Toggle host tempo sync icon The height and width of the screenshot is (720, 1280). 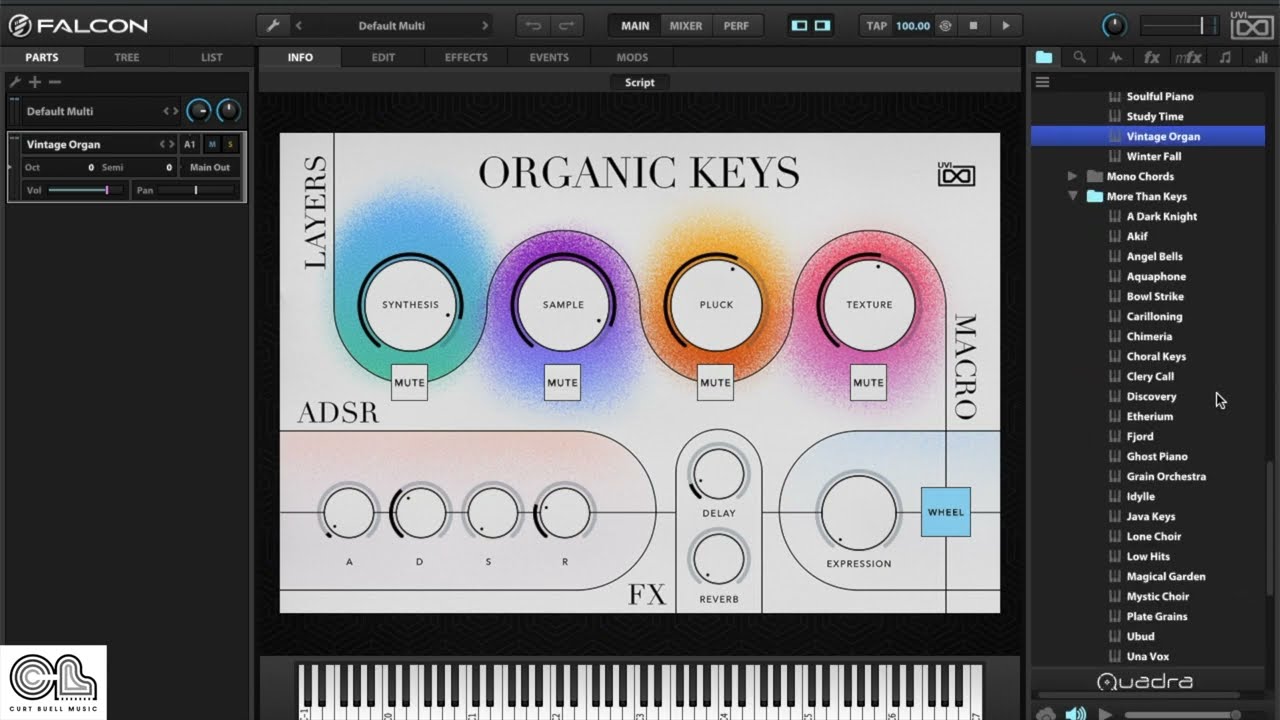945,26
